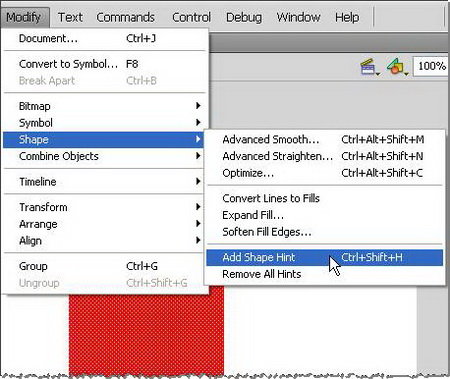Open the Control menu
Viewport: 450px width, 379px height.
(x=191, y=17)
